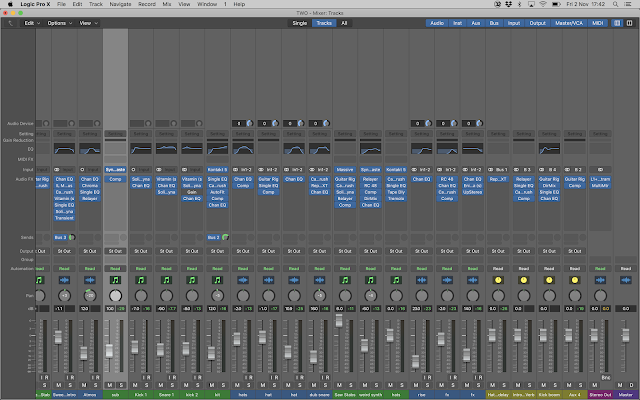This screenshot has height=400, width=640.
Task: Enable record on the dub snare strip
Action: [x=326, y=378]
